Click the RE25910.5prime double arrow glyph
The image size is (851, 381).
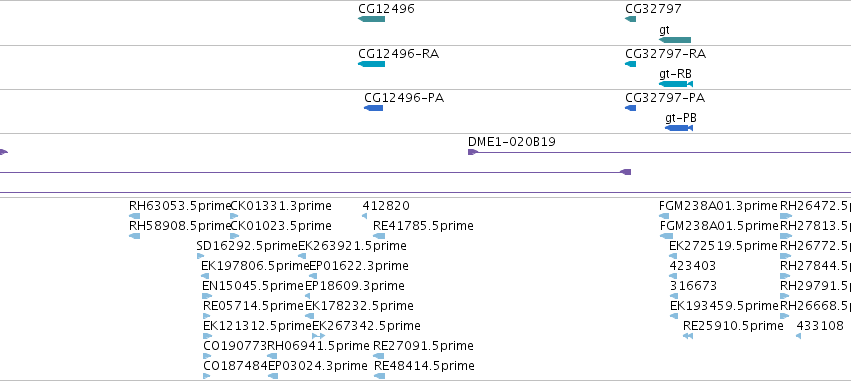[688, 336]
